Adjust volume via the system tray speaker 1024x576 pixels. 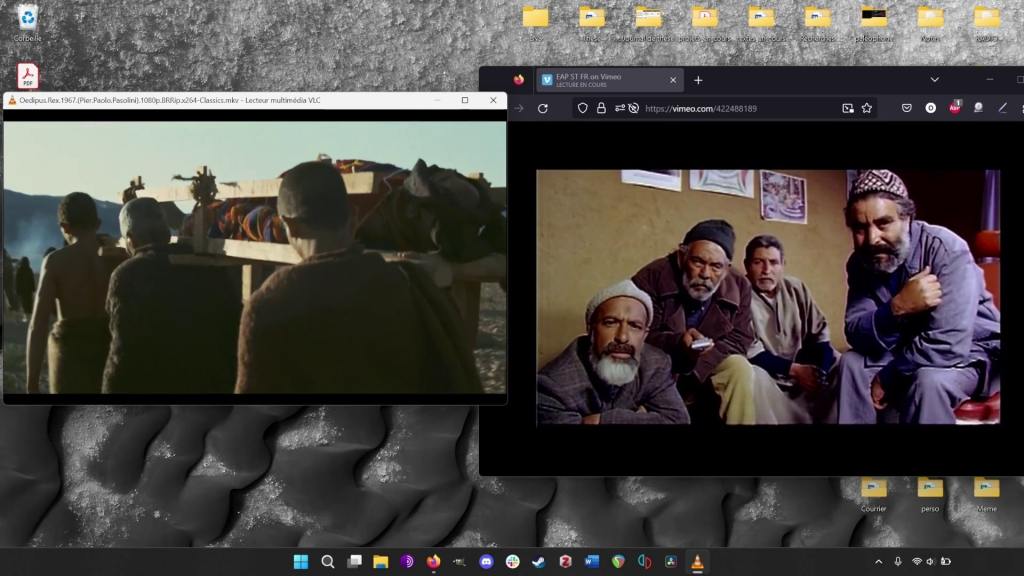coord(930,562)
